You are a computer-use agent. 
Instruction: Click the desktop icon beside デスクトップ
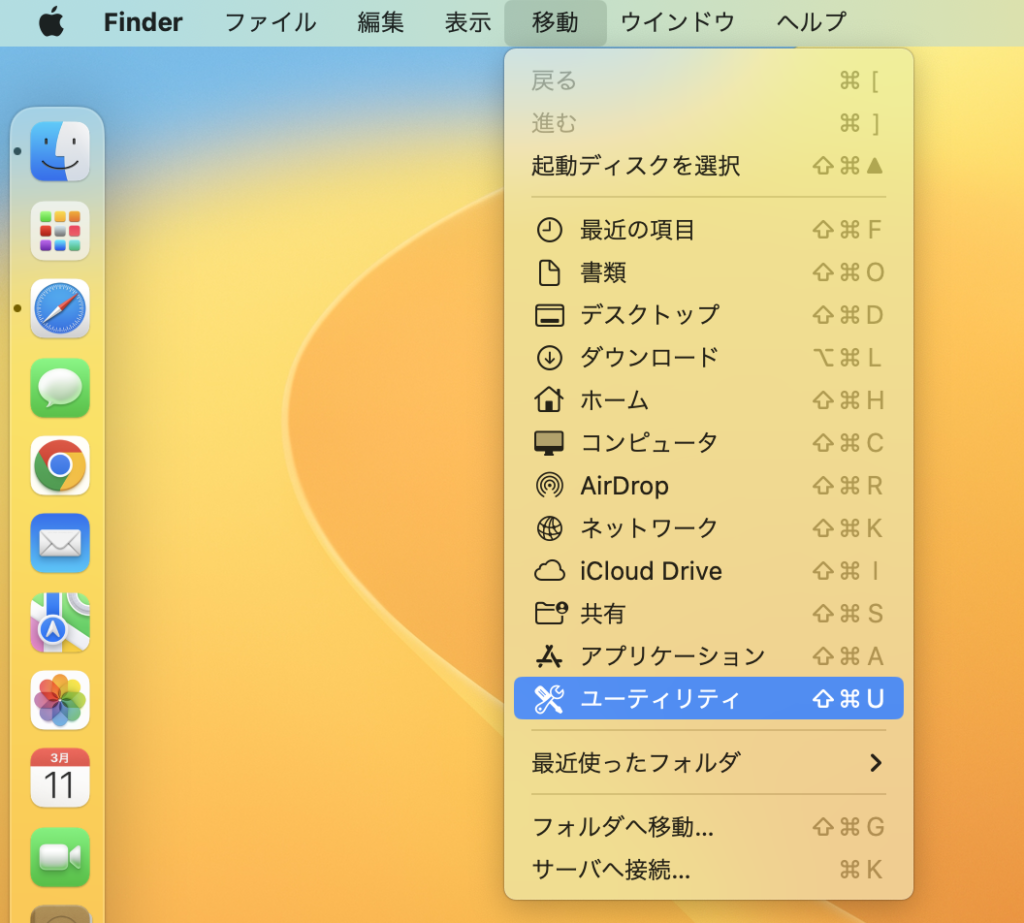[x=549, y=315]
